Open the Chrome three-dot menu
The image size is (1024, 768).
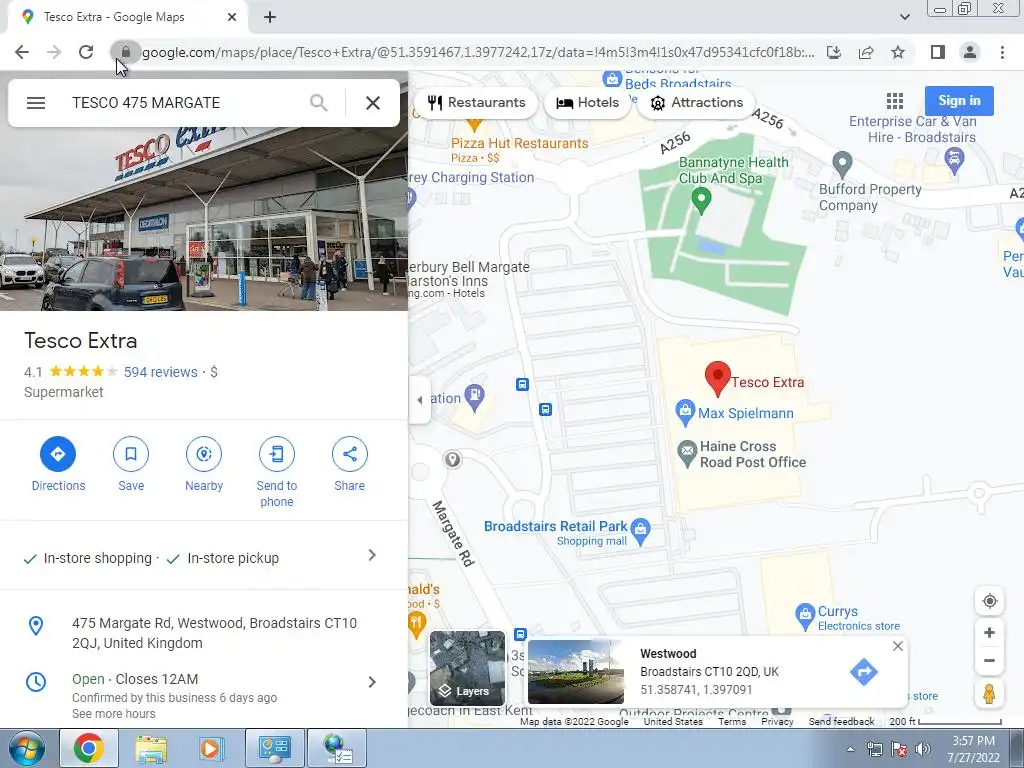[1002, 52]
